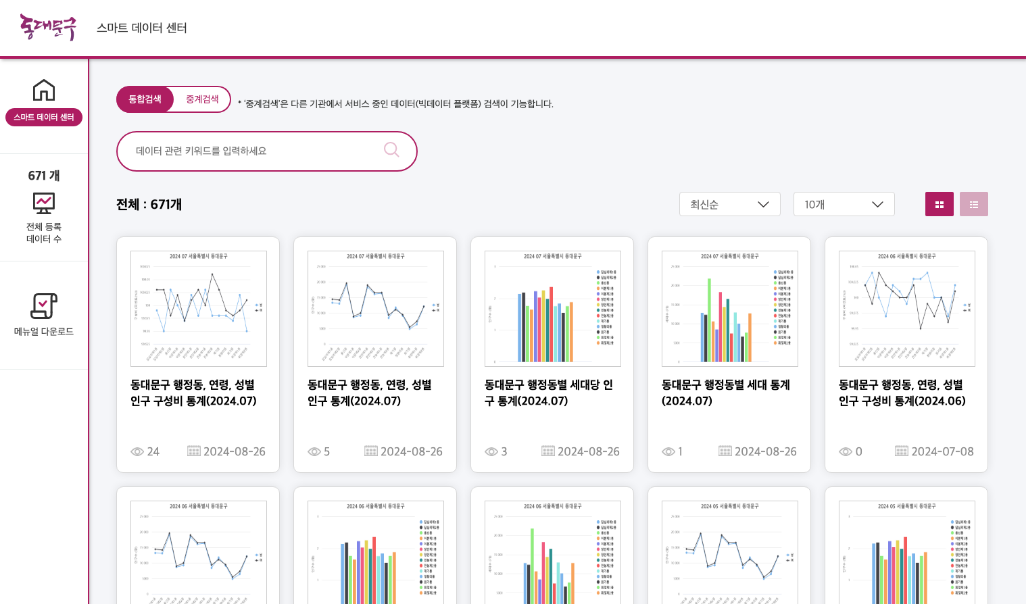Click the 메뉴얼 다운로드 scroll icon

(x=44, y=305)
